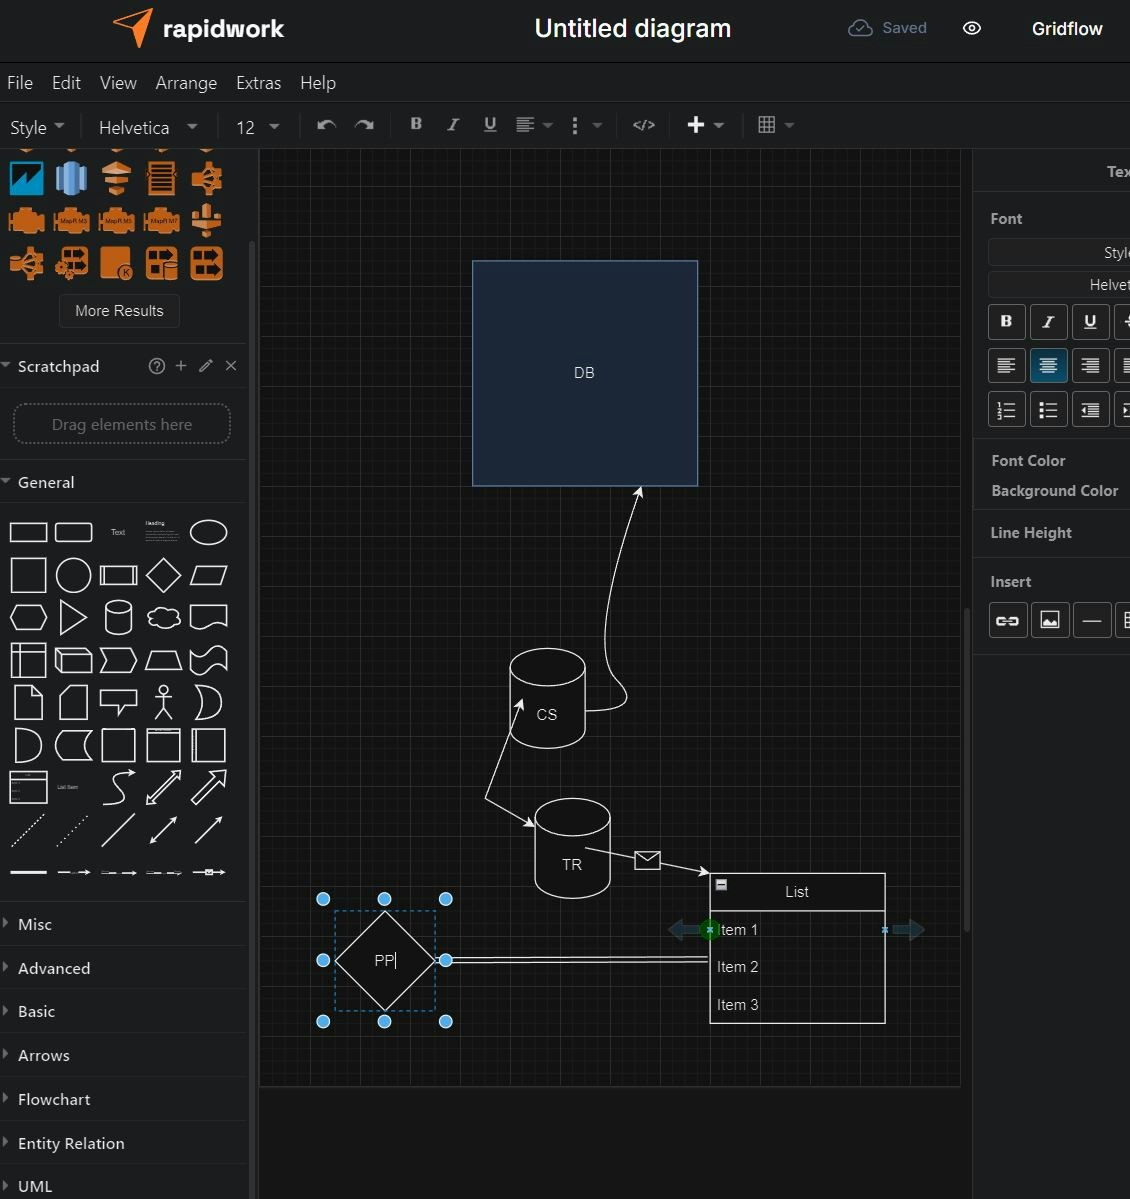Expand the Flowchart shape category

[x=54, y=1099]
